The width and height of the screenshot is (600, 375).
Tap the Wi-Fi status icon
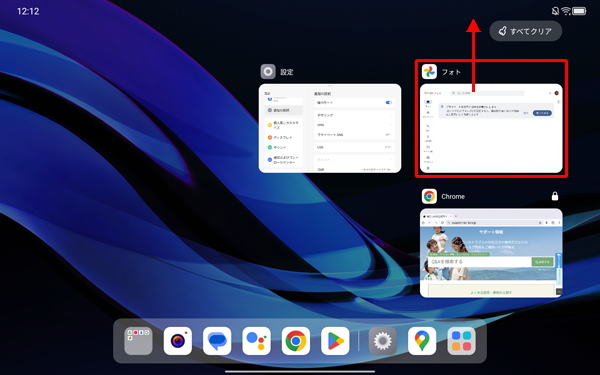pos(566,11)
